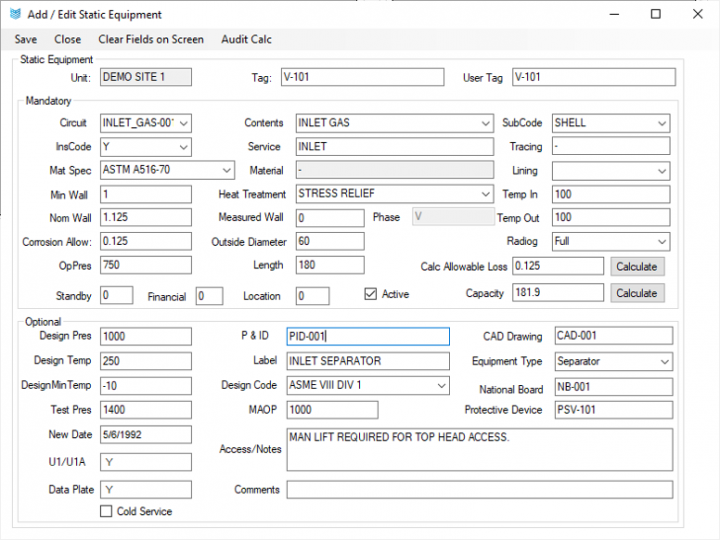
Task: Click the Close menu item
Action: (x=68, y=39)
